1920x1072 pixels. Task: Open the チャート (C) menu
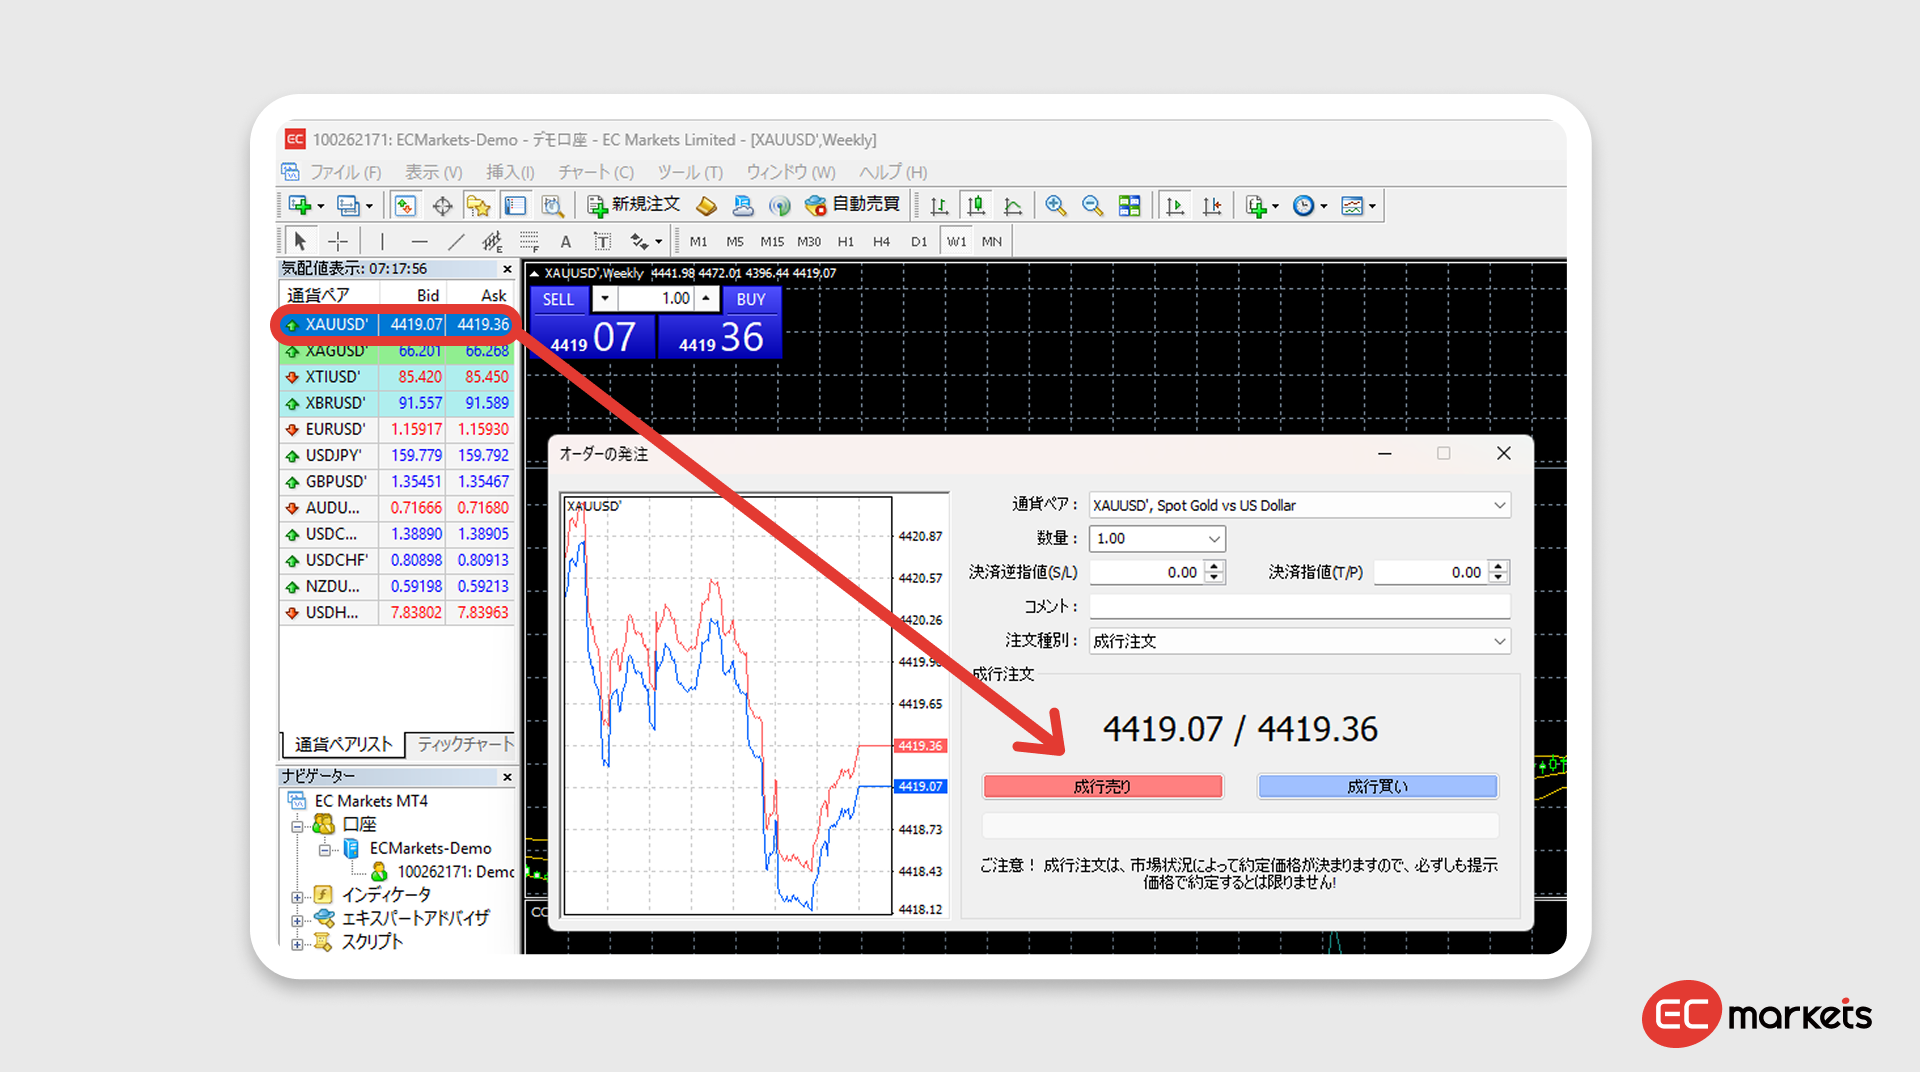coord(596,172)
